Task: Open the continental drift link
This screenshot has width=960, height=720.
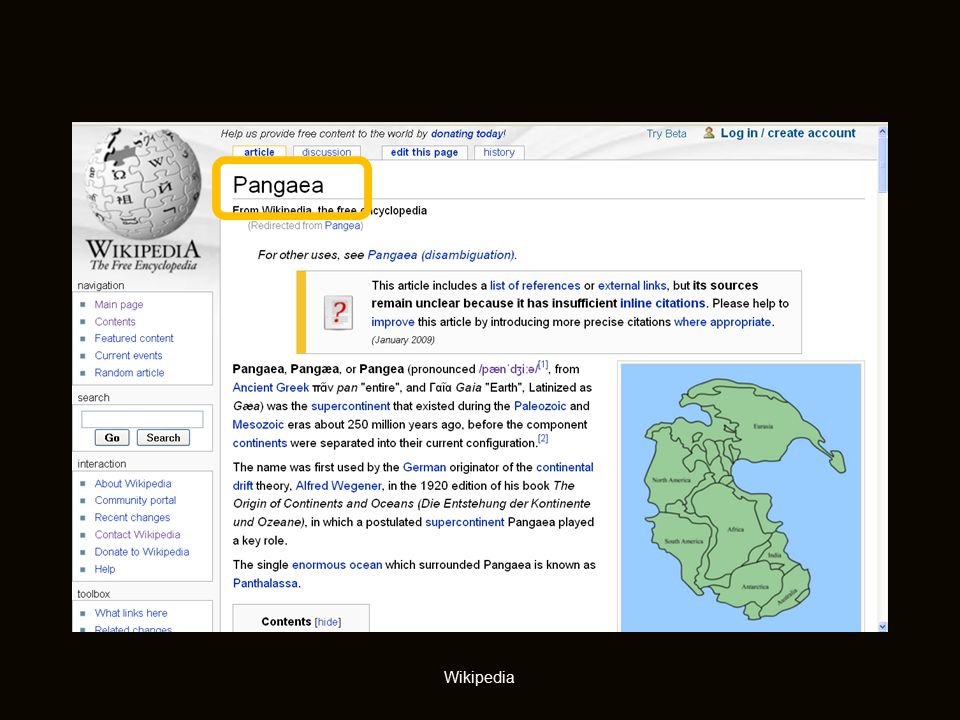Action: click(x=564, y=467)
